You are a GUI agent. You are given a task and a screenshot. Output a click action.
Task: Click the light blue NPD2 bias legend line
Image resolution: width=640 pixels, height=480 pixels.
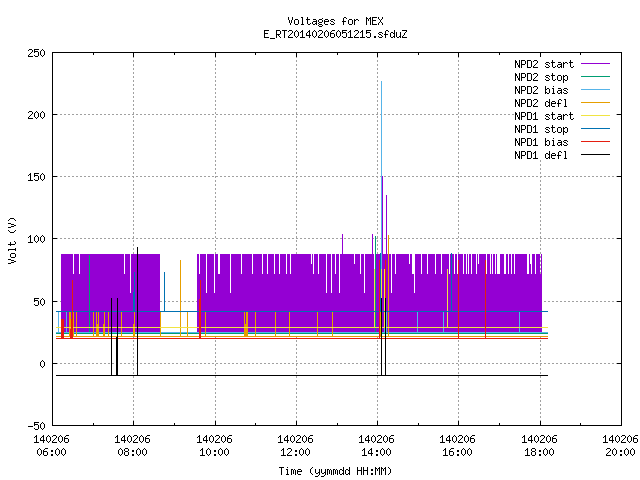pos(595,90)
